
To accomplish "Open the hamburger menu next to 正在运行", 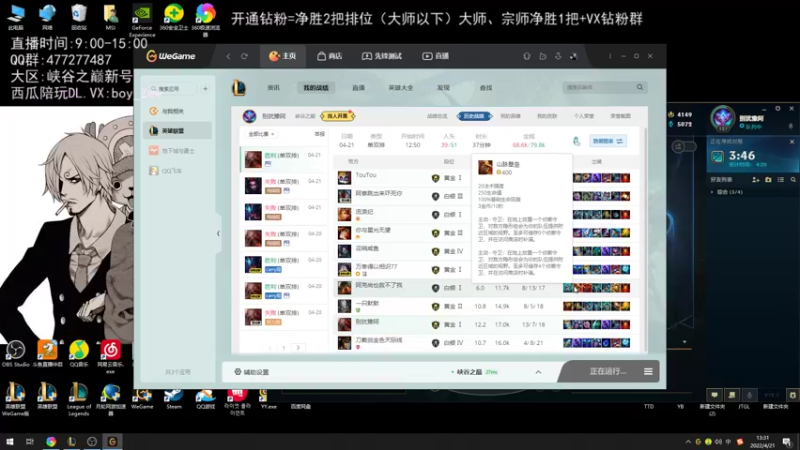I will (648, 371).
